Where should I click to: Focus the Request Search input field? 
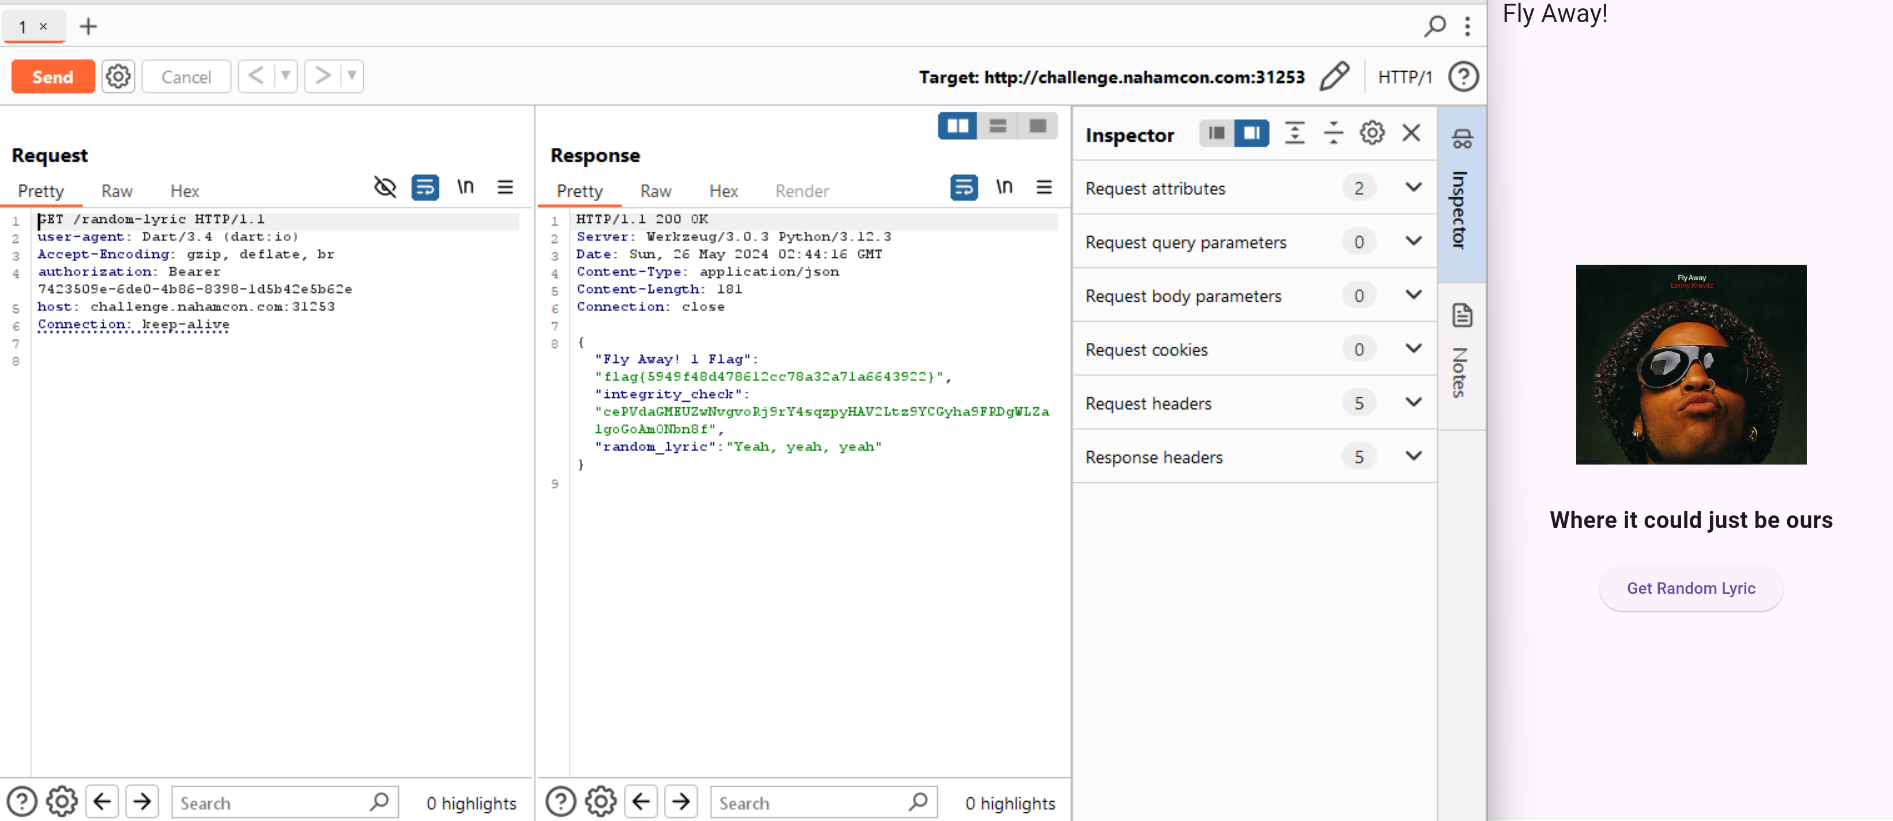(285, 803)
